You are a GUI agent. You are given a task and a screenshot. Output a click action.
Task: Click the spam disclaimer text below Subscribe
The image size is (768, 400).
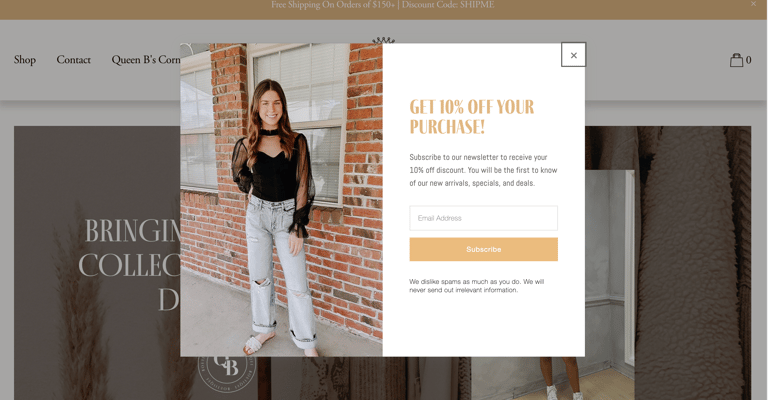[477, 285]
